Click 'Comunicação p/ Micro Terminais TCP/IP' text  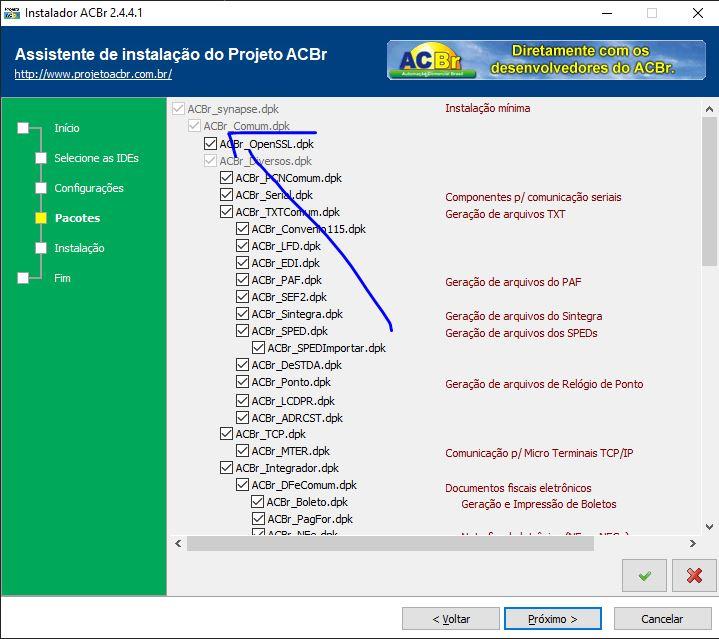point(539,453)
